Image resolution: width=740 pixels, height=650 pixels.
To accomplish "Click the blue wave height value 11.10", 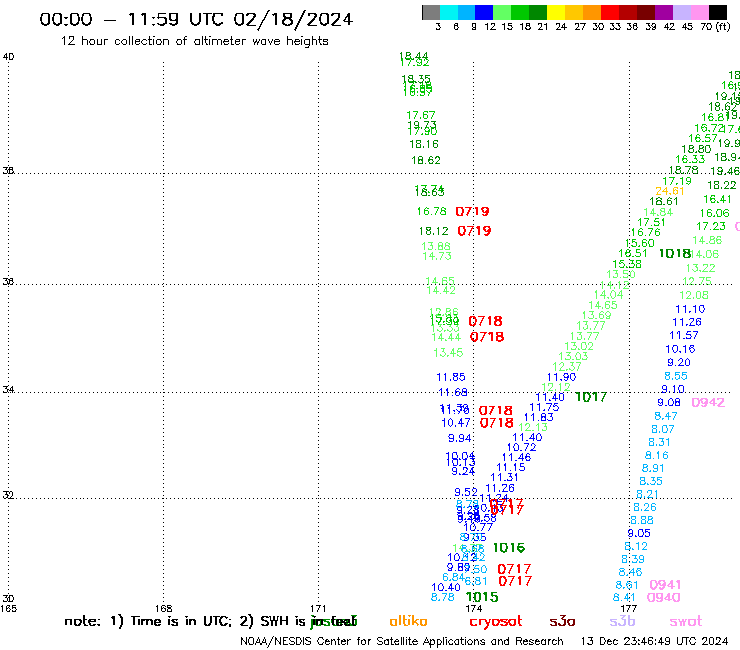I will tap(690, 309).
